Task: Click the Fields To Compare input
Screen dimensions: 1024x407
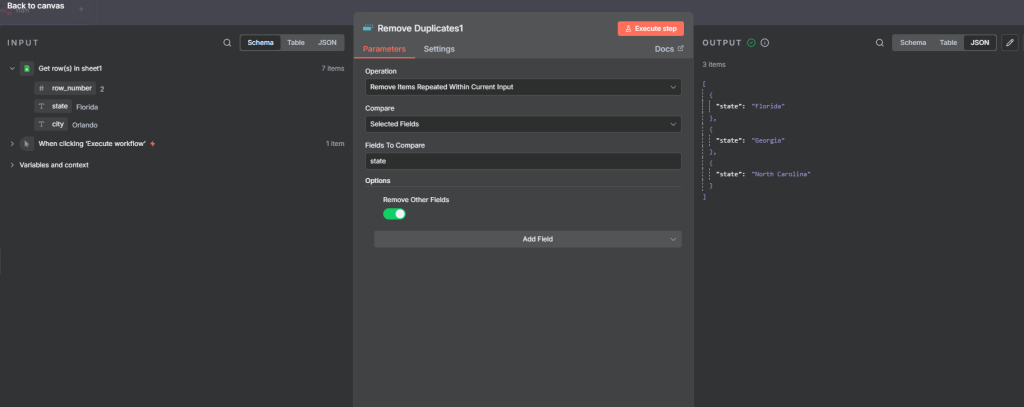Action: coord(524,161)
